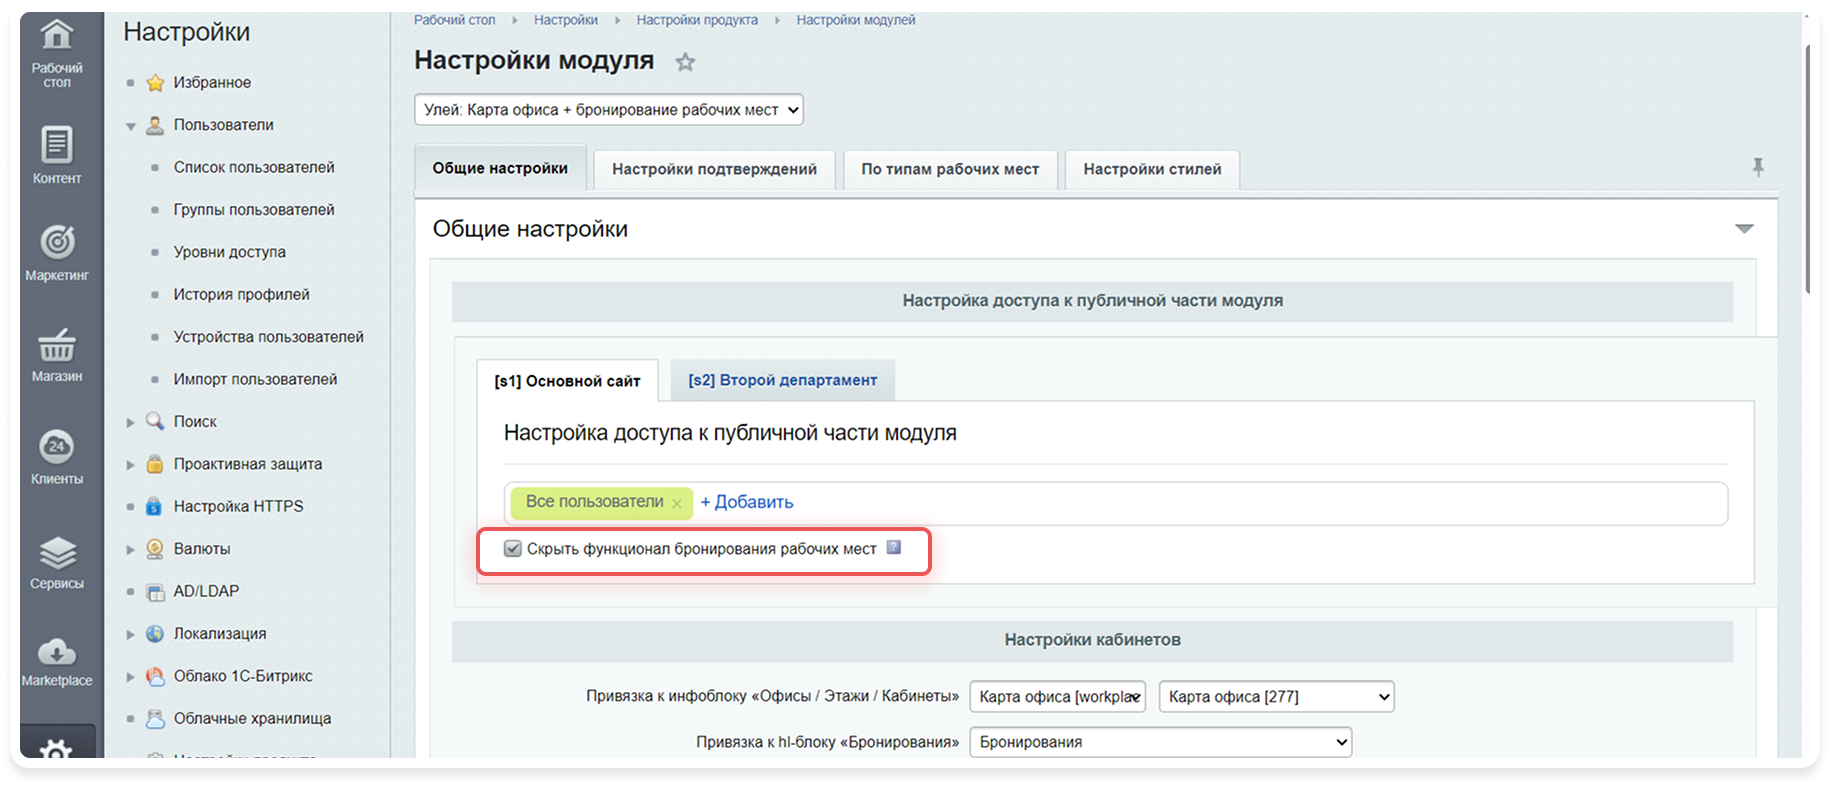Screen dimensions: 1830x786
Task: Open the gear settings icon in sidebar
Action: coord(57,748)
